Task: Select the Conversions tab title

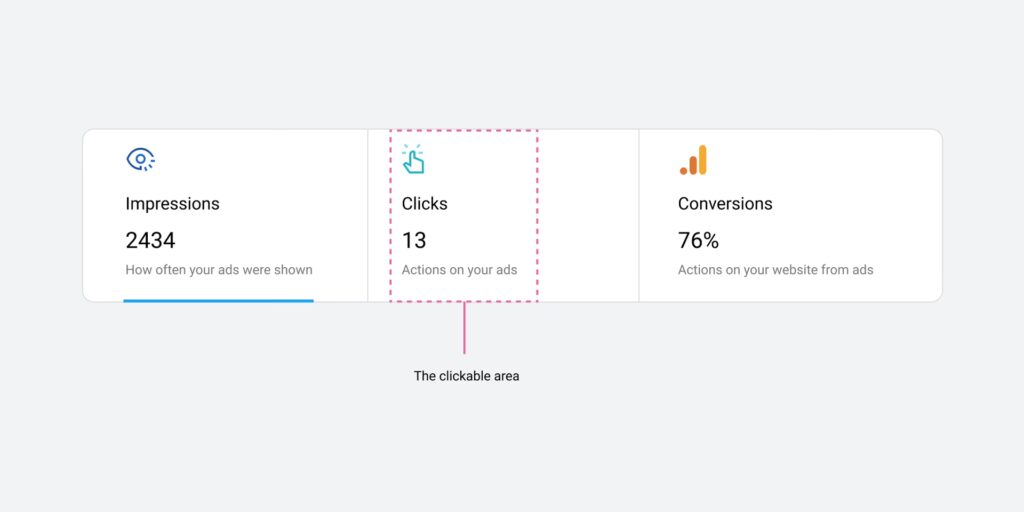Action: [725, 204]
